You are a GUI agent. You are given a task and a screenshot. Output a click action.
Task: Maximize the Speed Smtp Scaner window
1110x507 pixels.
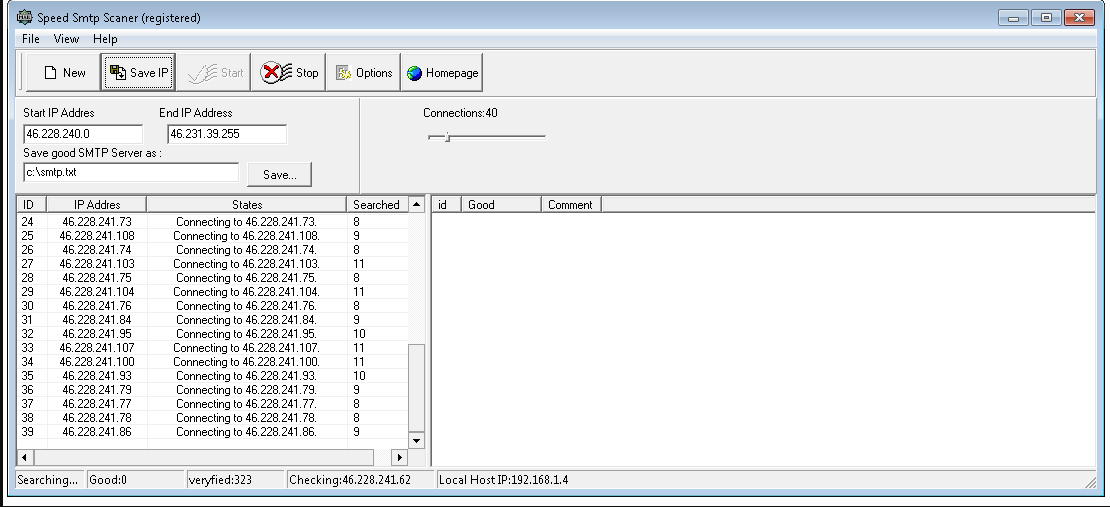[1046, 18]
